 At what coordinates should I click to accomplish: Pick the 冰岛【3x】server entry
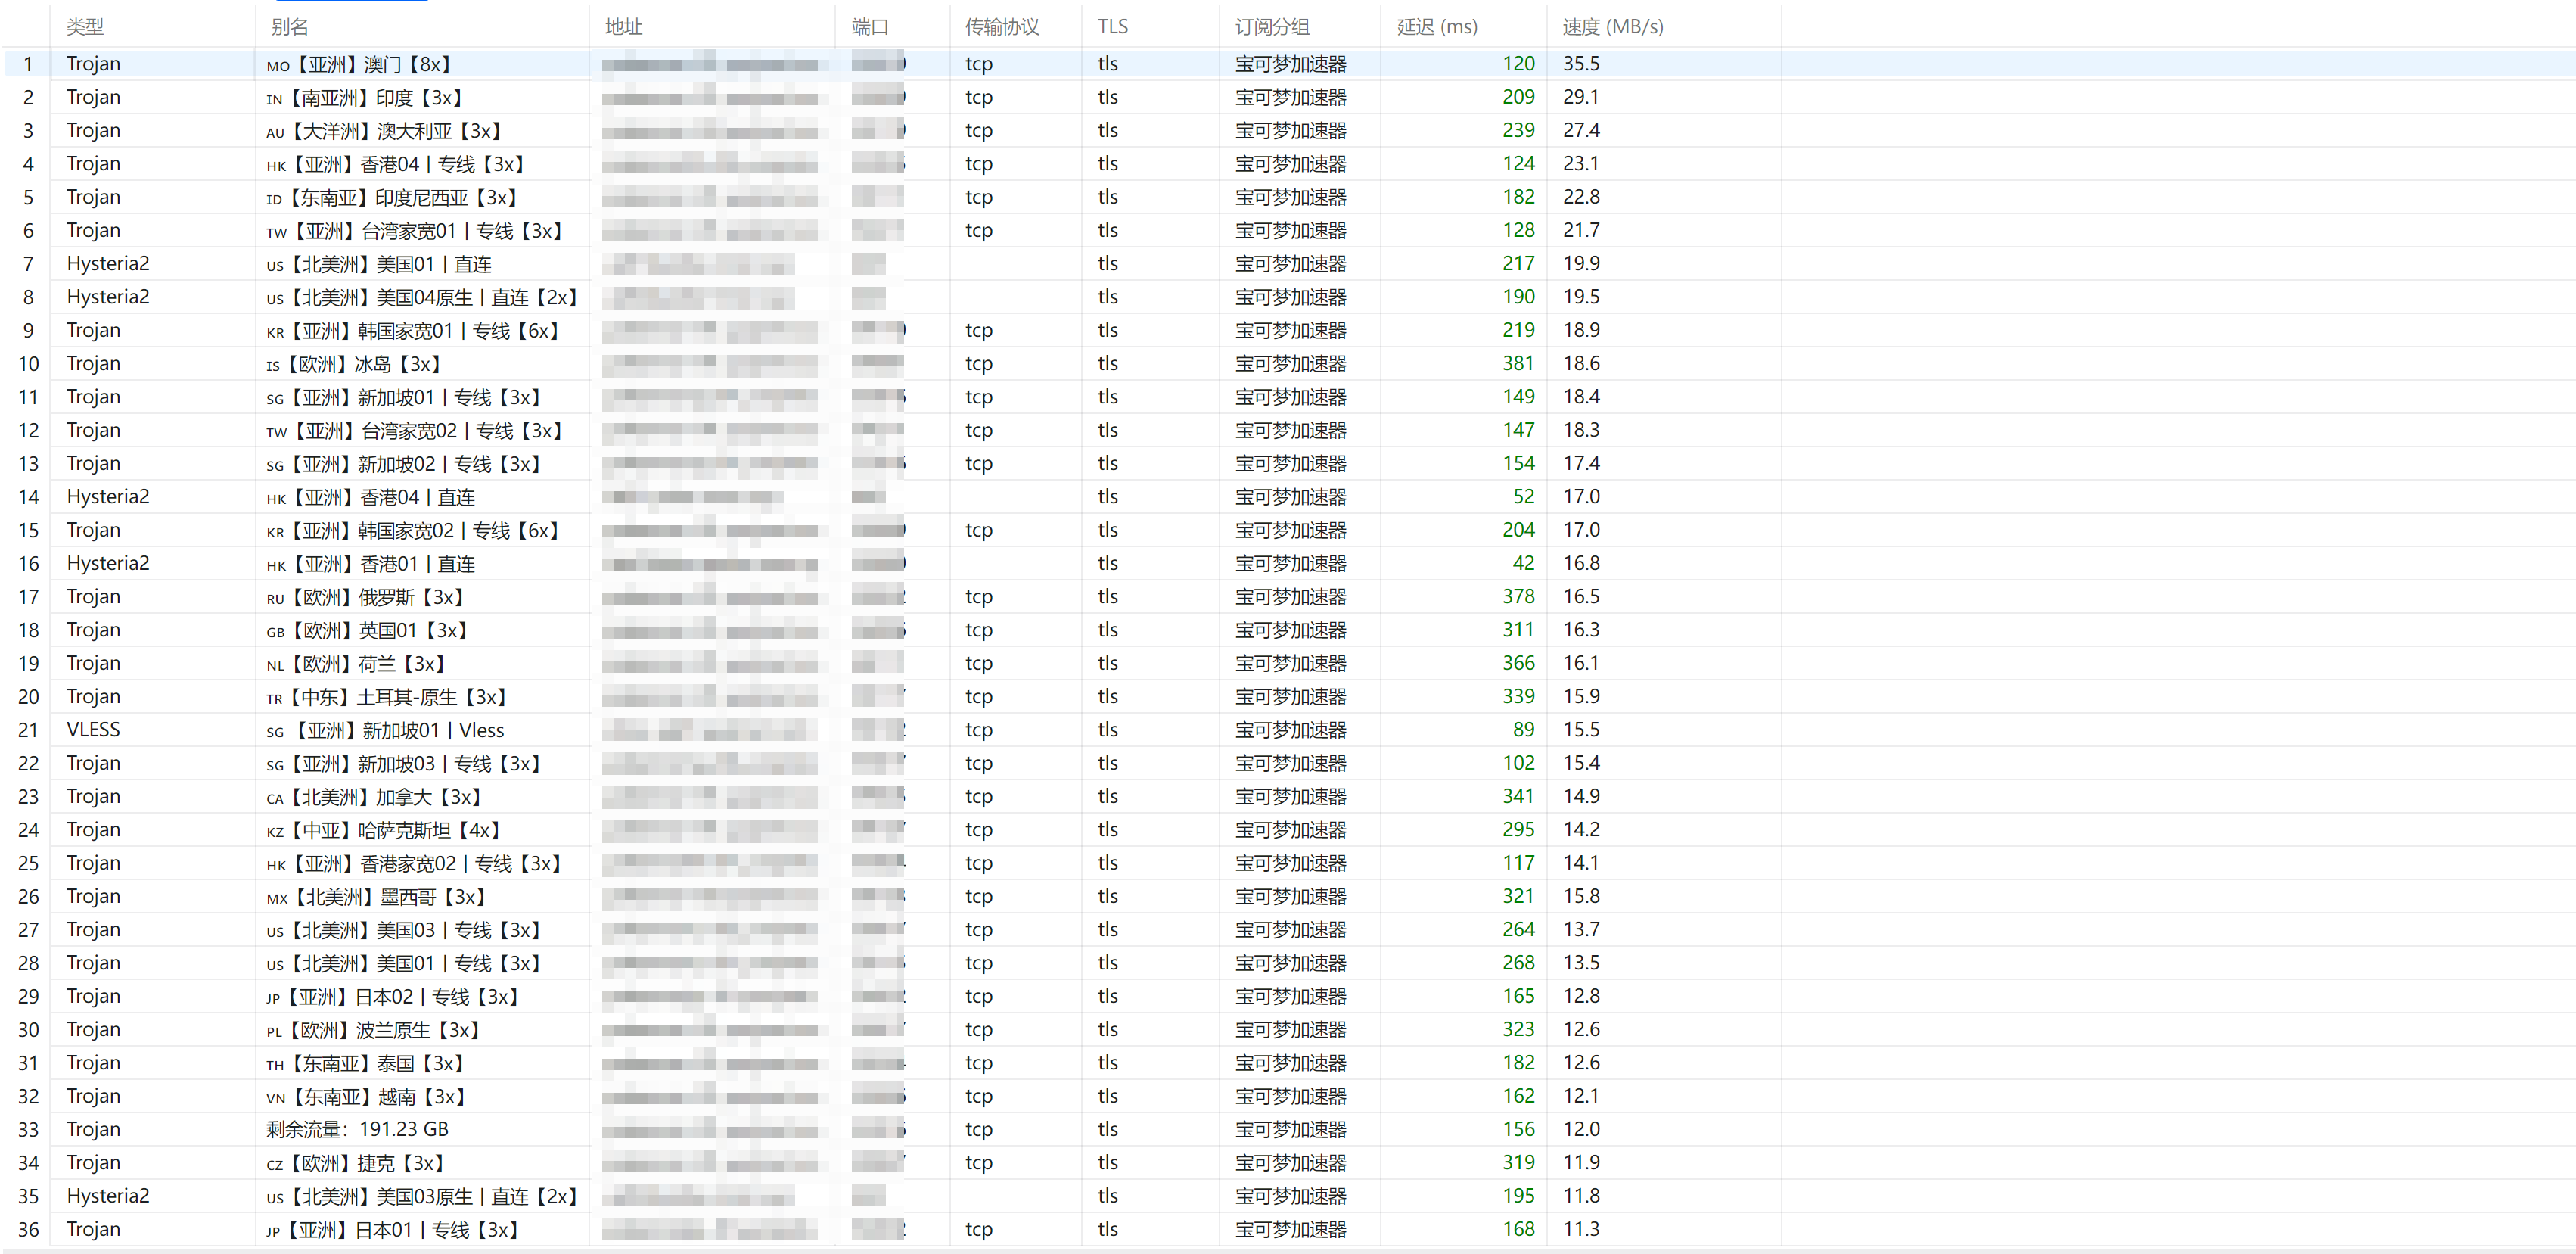pos(1288,364)
